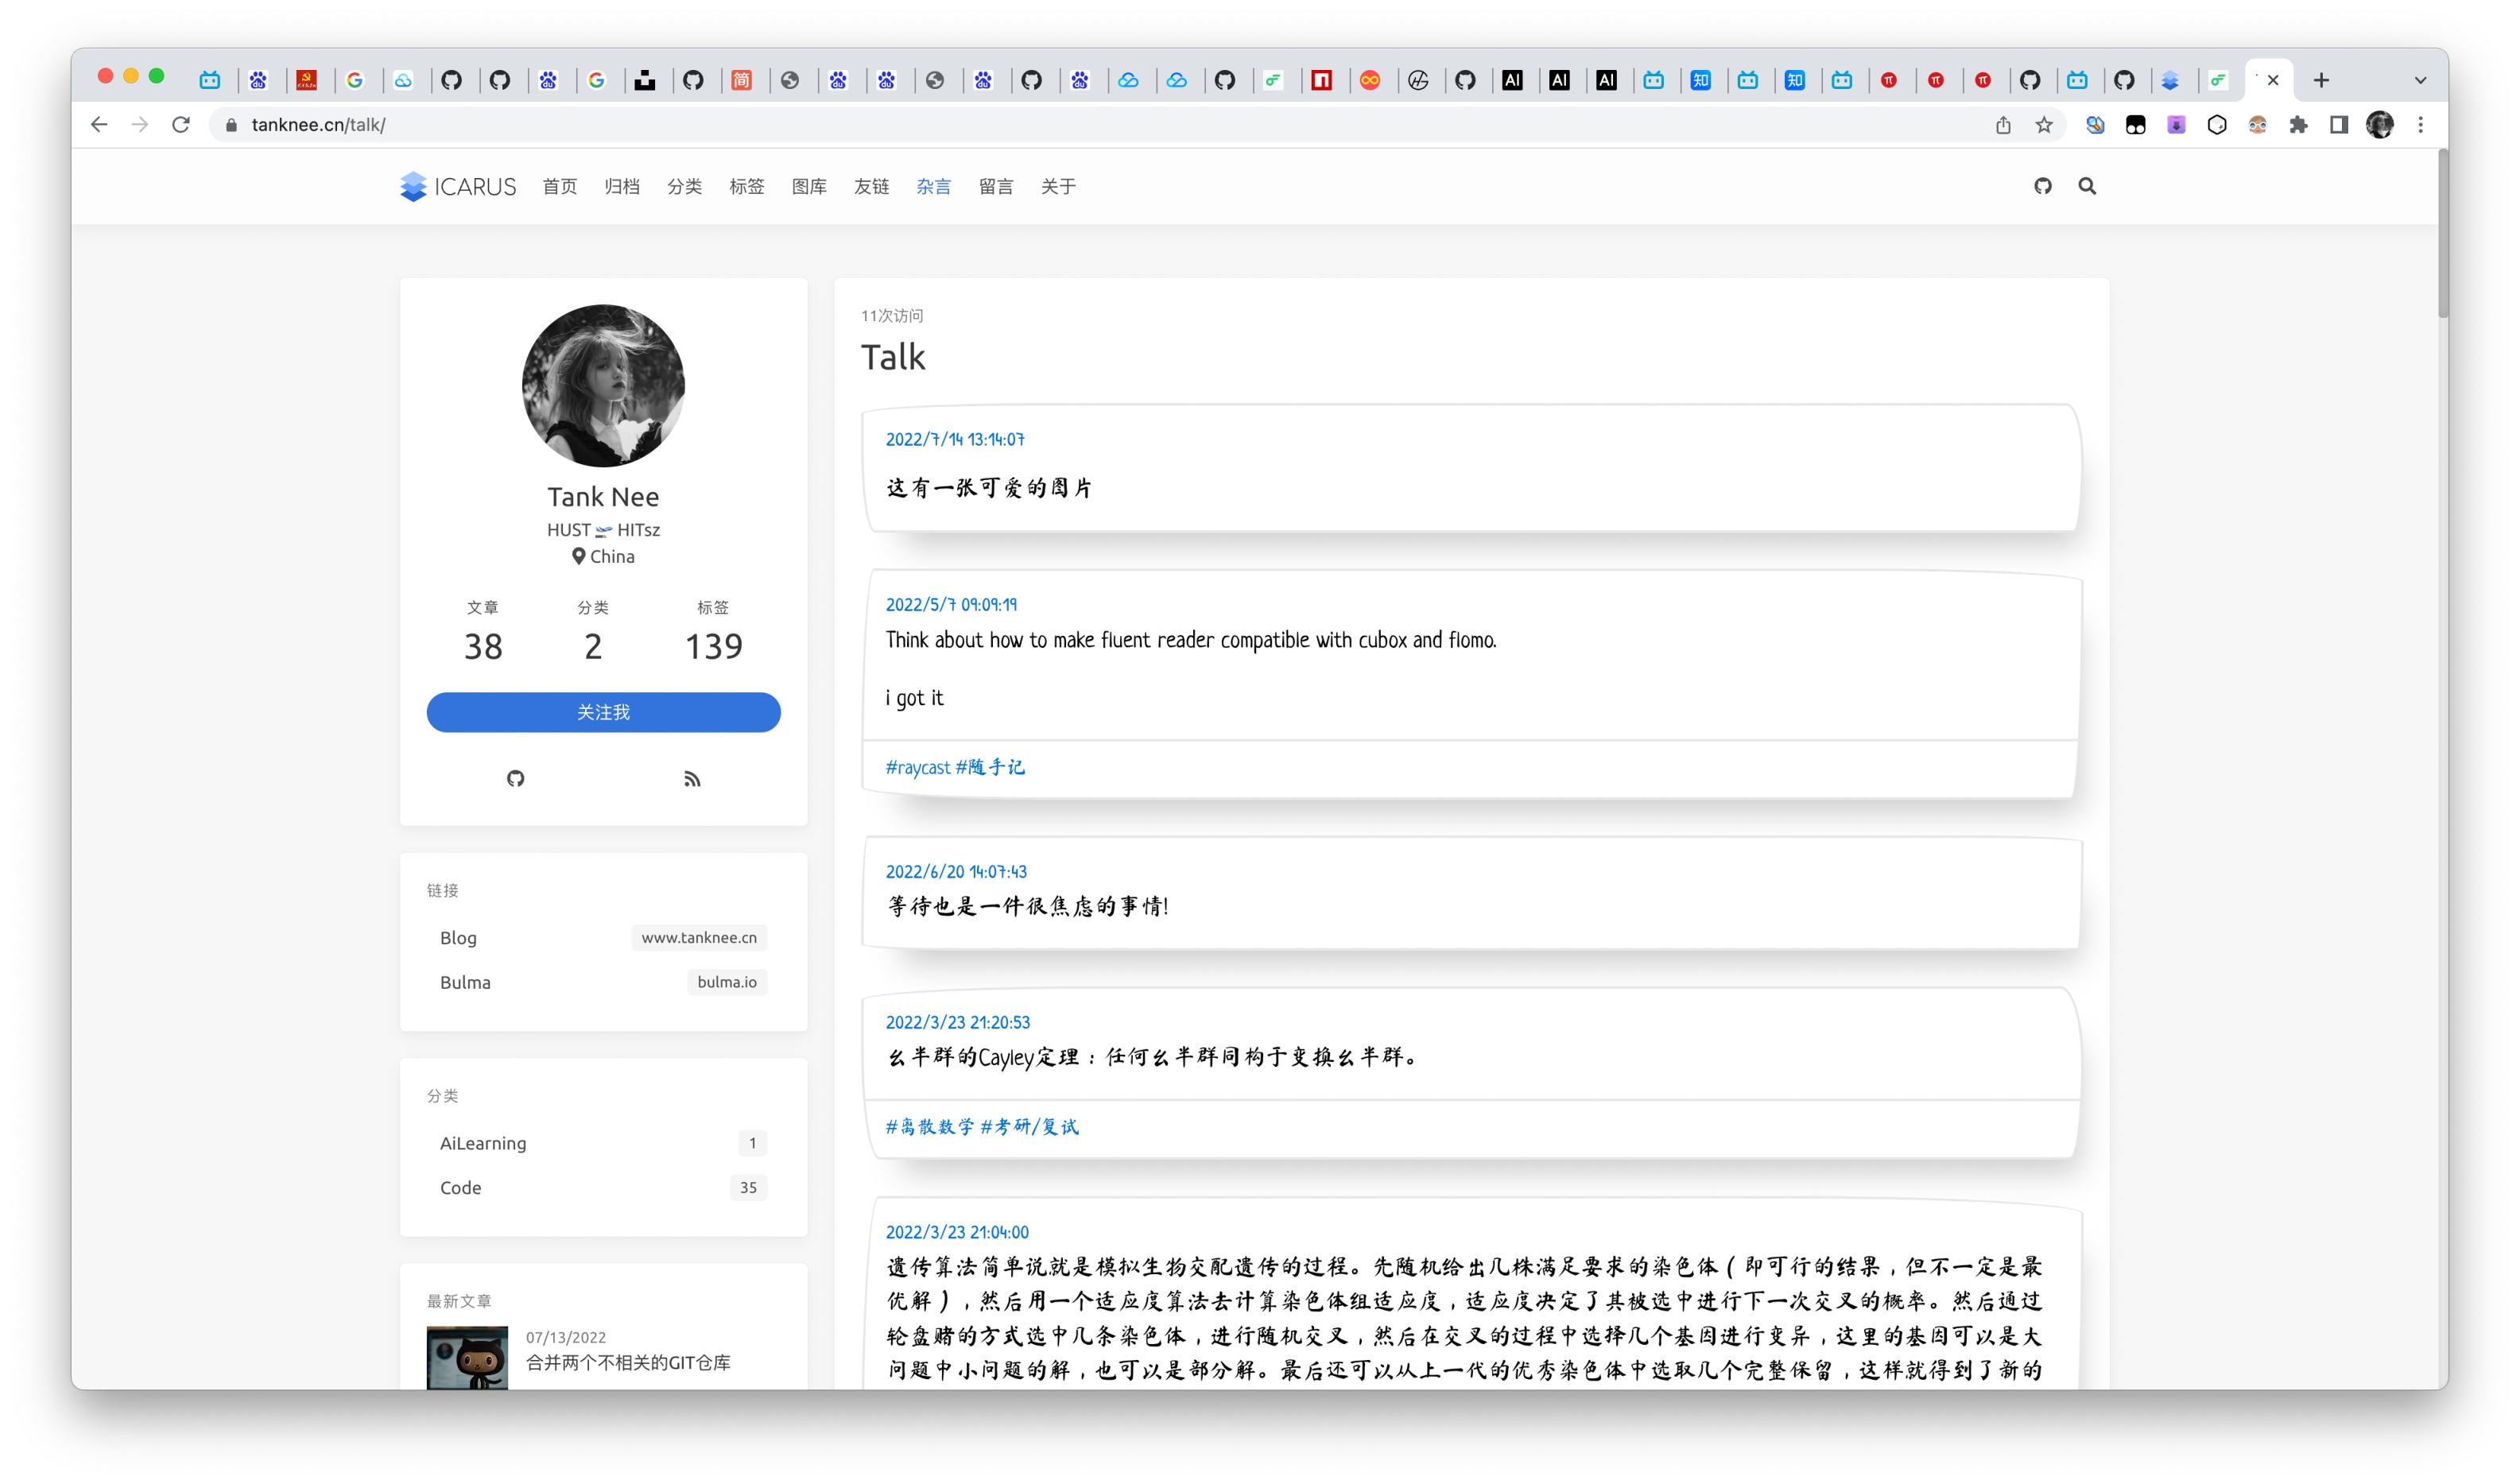This screenshot has width=2520, height=1484.
Task: Select the 杂言 nav item
Action: [x=934, y=186]
